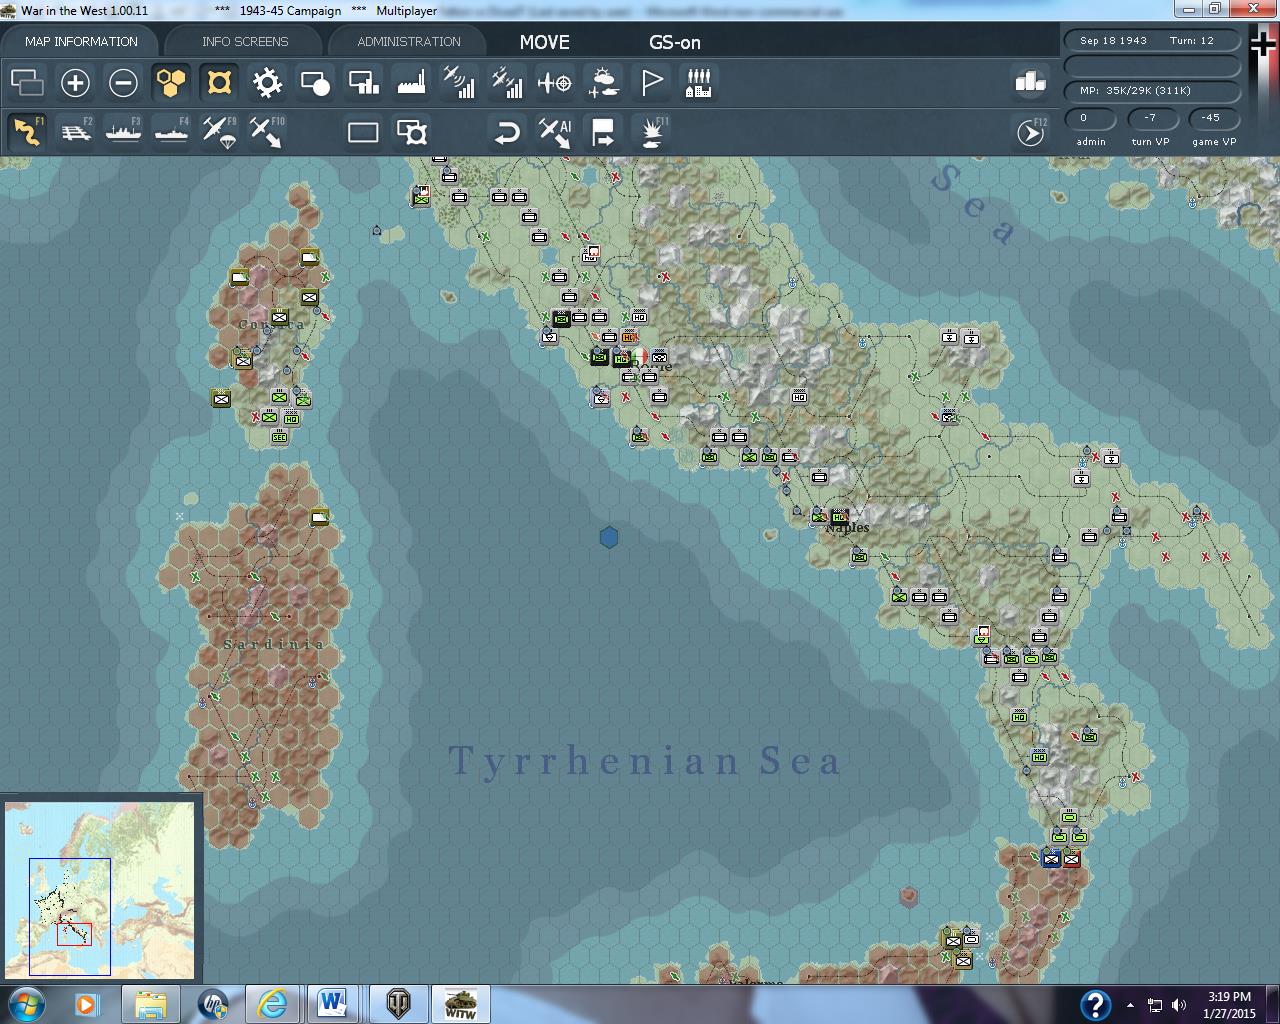
Task: Click the F12 end turn icon
Action: click(1030, 132)
